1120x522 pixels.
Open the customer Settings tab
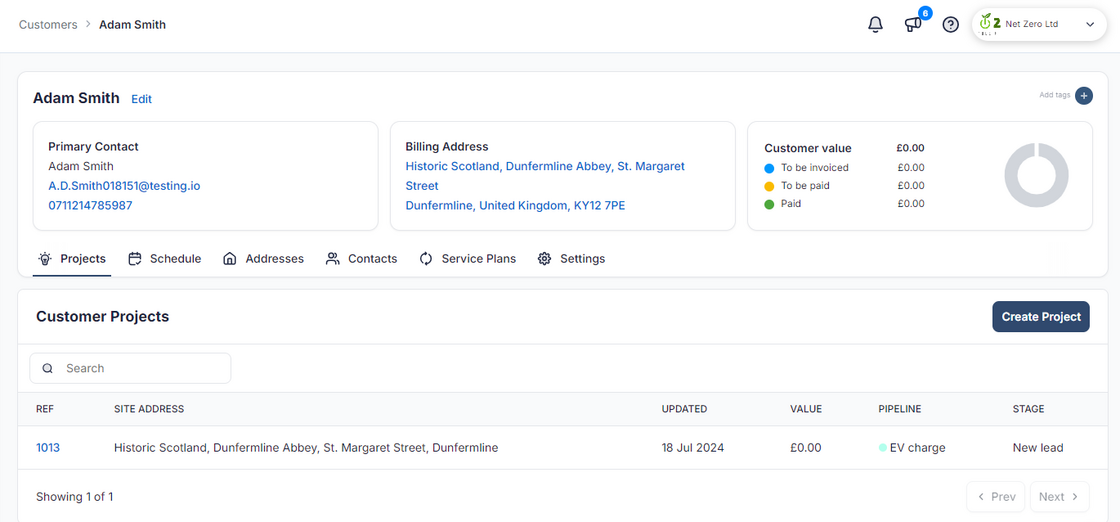pos(571,259)
